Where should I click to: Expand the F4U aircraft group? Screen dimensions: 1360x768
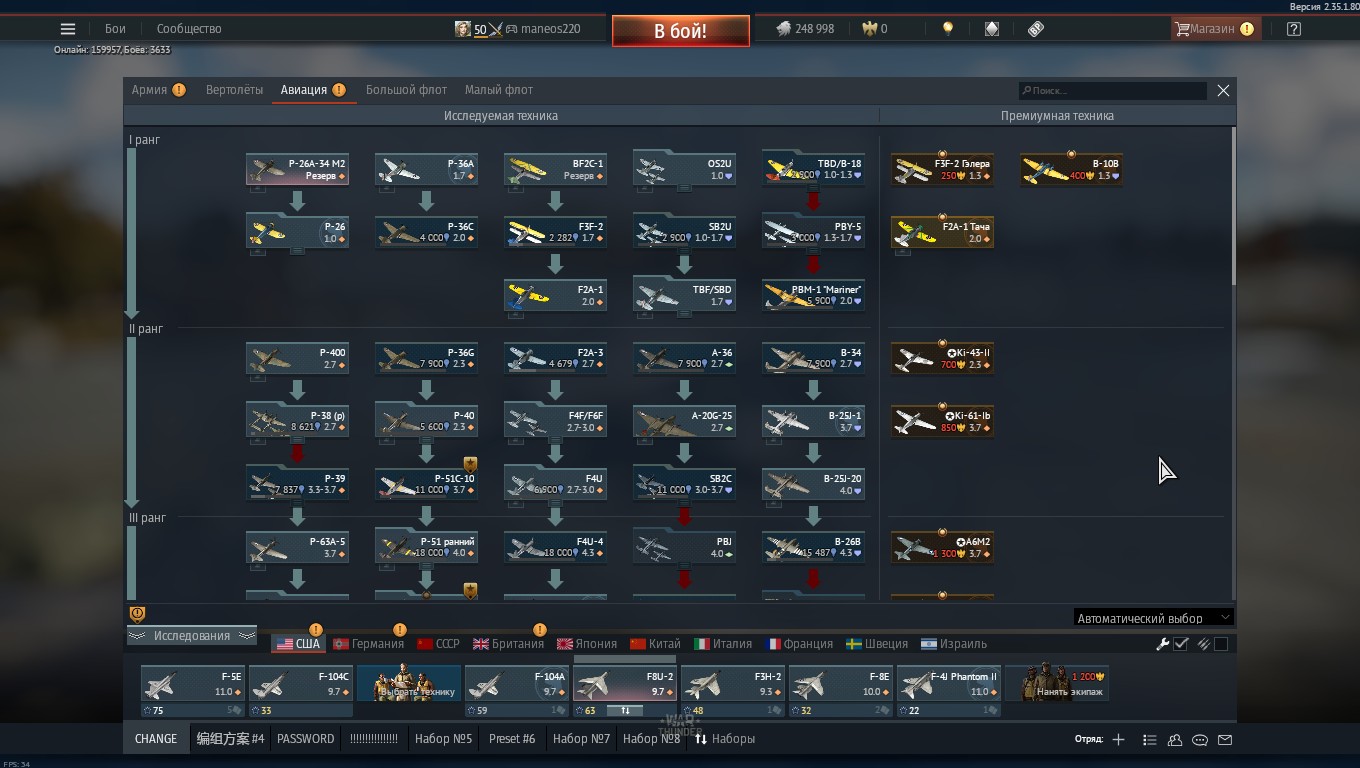tap(555, 484)
